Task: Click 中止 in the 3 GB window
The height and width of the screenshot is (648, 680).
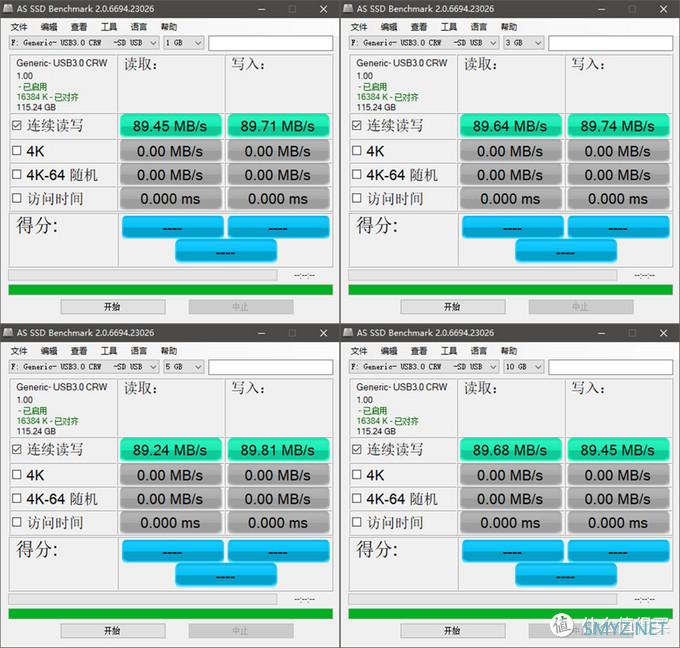Action: [x=581, y=307]
